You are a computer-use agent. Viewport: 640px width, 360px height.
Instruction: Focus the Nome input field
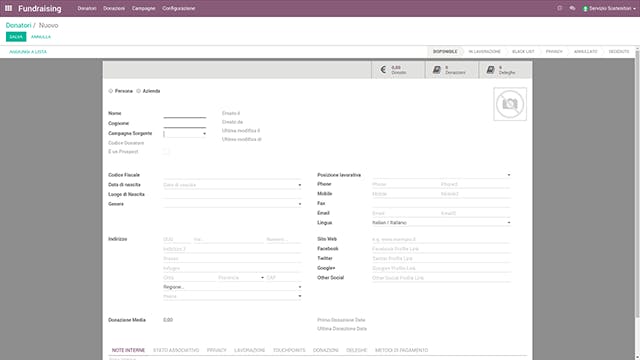pos(184,113)
